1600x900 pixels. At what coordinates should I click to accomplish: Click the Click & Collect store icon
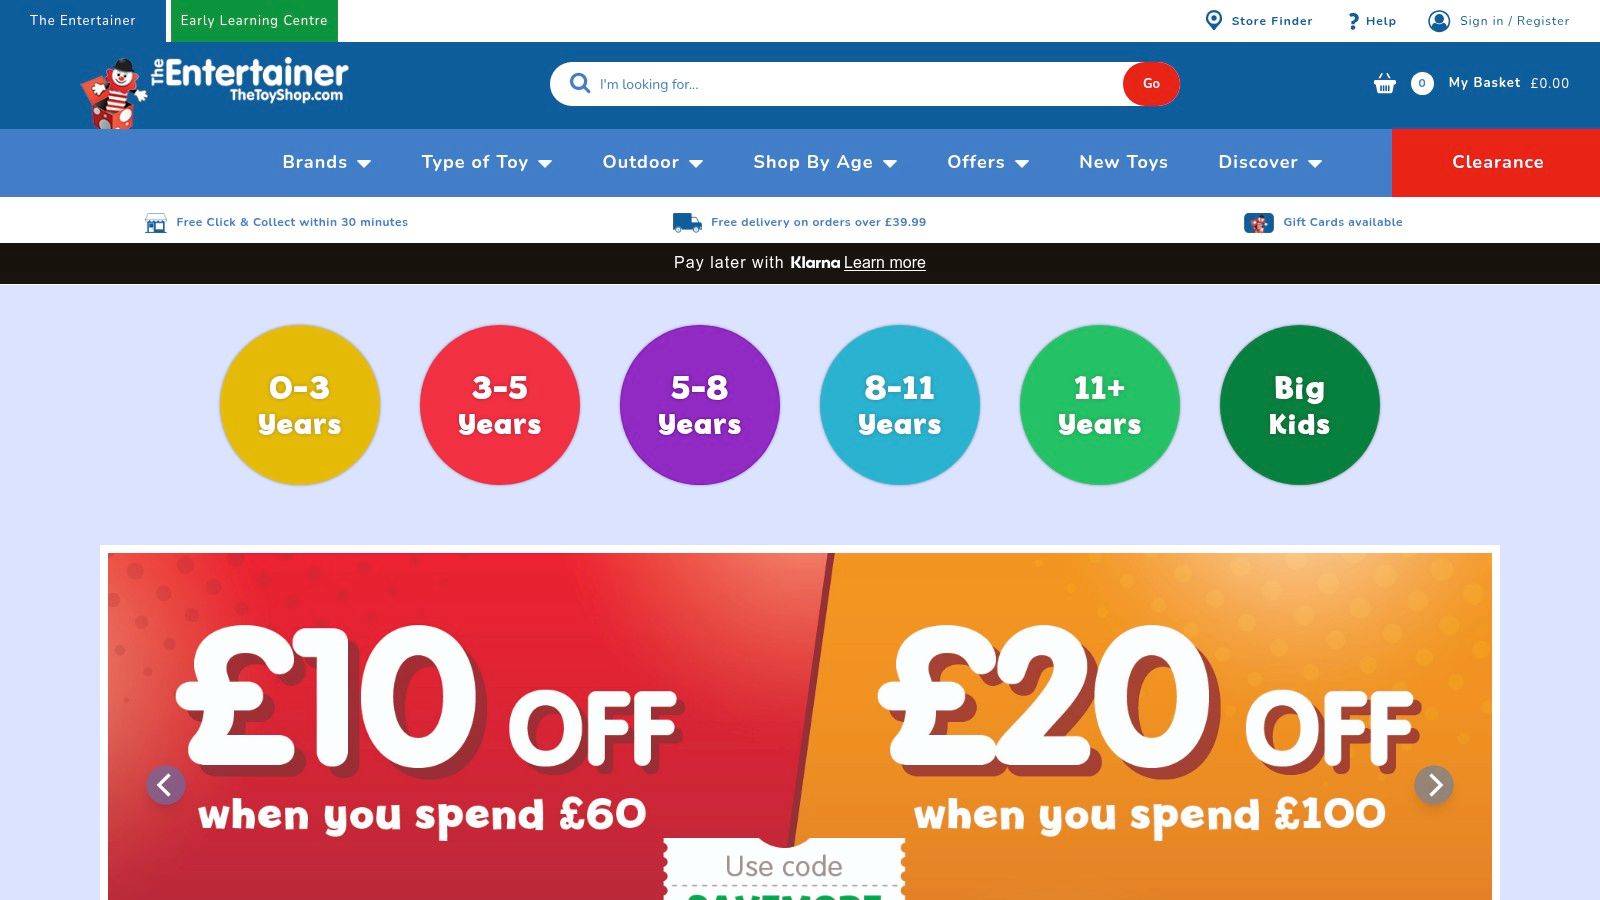click(x=156, y=222)
